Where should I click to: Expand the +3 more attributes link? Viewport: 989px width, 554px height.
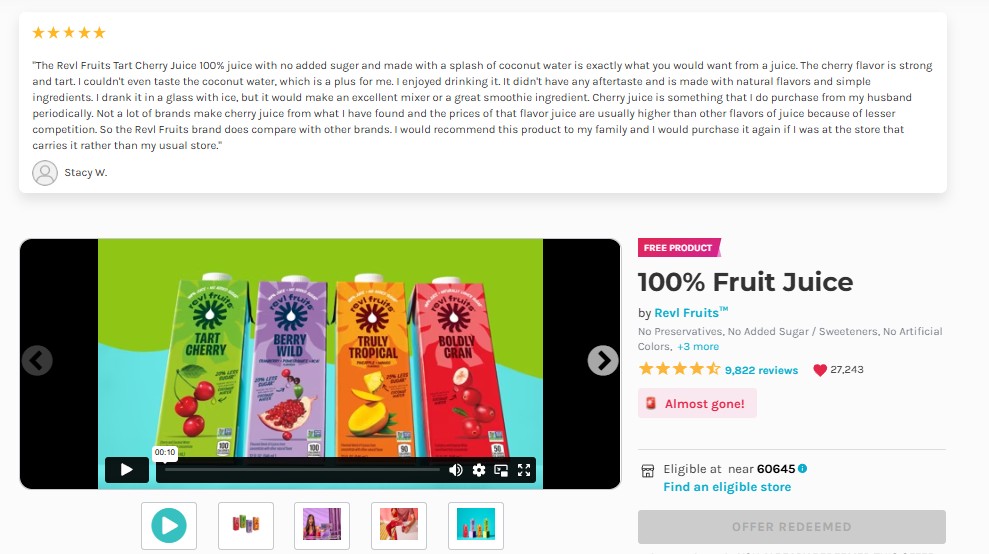click(698, 346)
